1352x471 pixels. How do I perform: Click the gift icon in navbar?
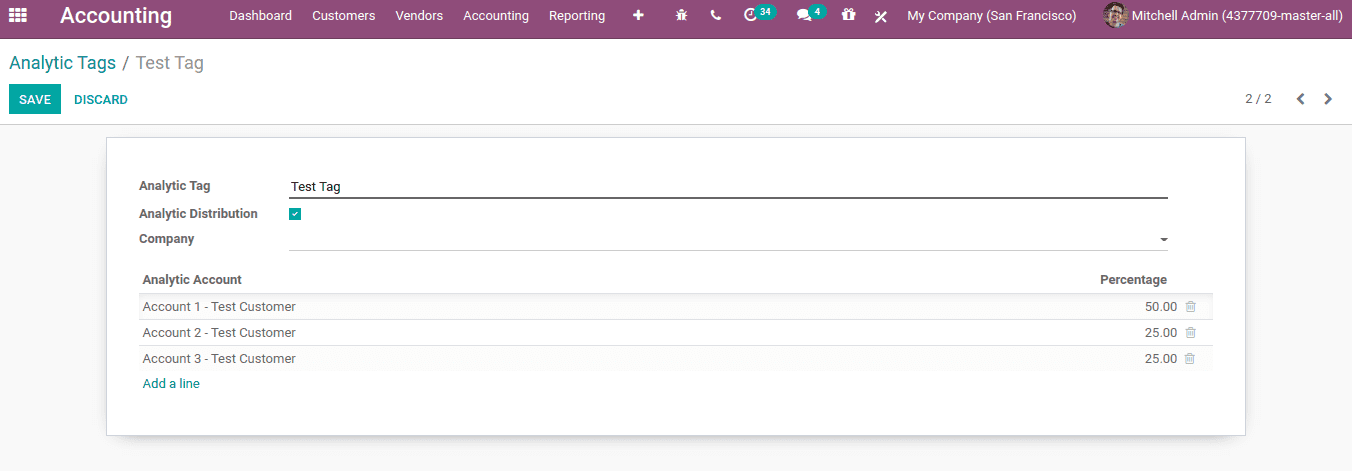pos(849,15)
